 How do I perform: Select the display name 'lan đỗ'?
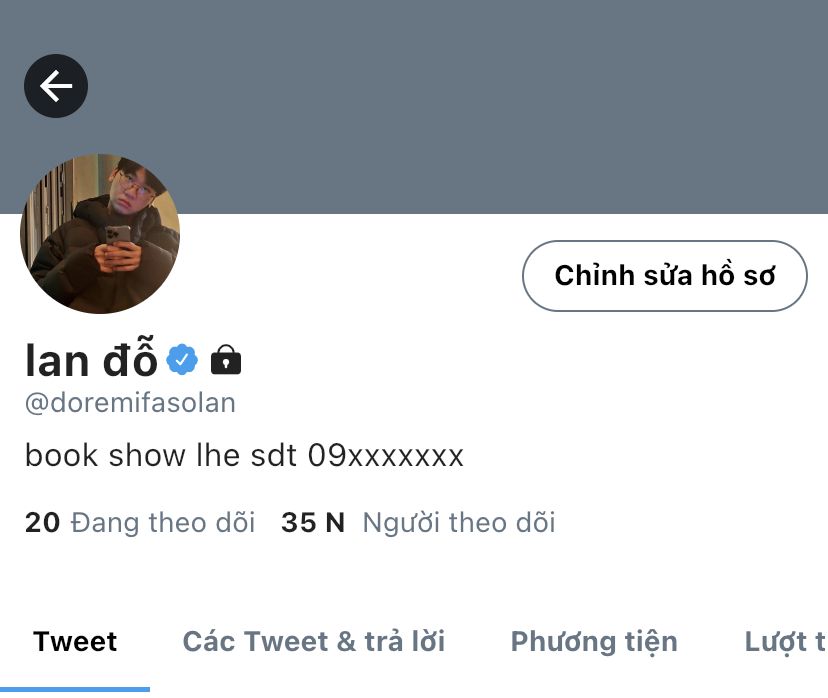tap(91, 359)
